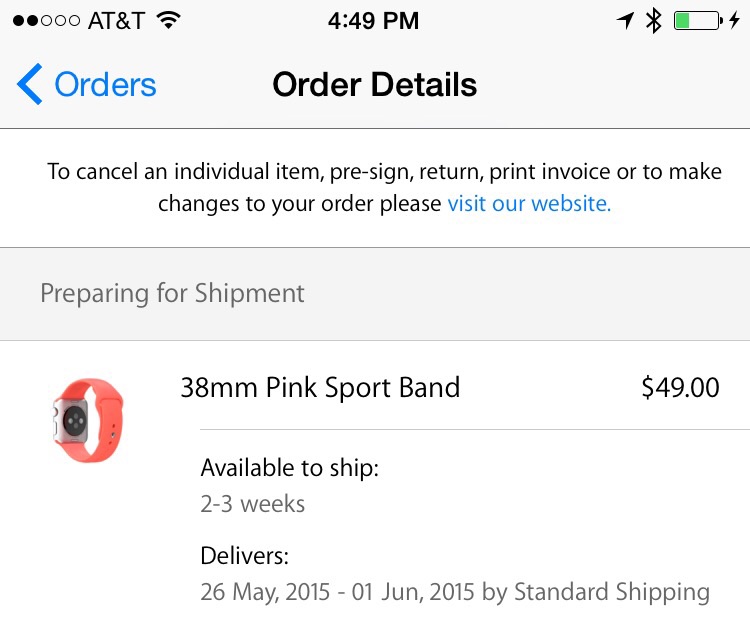Tap the AT&T carrier name
The width and height of the screenshot is (750, 638).
click(x=116, y=21)
